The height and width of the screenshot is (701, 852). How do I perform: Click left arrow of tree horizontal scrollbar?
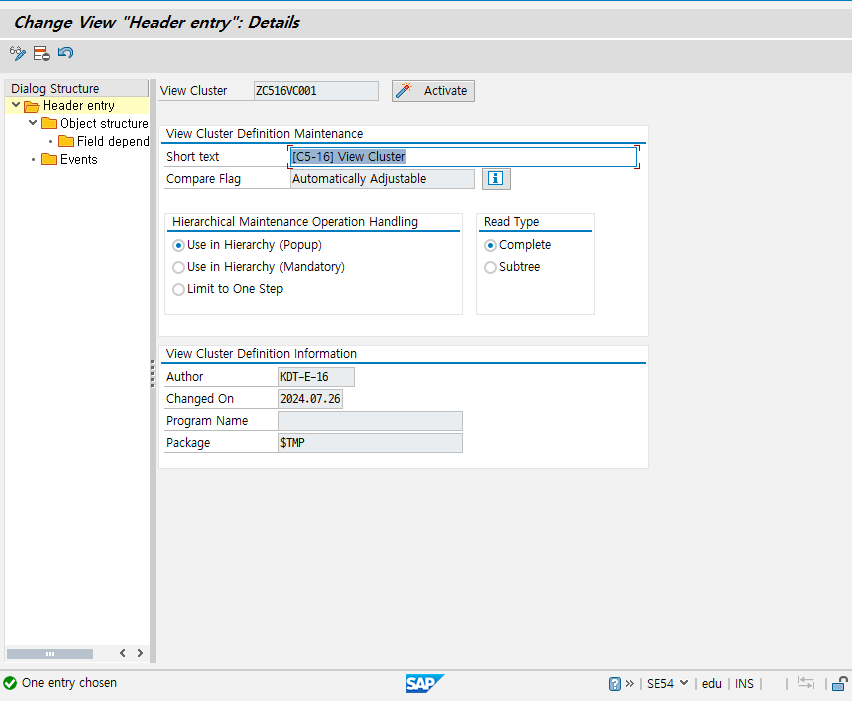click(x=123, y=653)
